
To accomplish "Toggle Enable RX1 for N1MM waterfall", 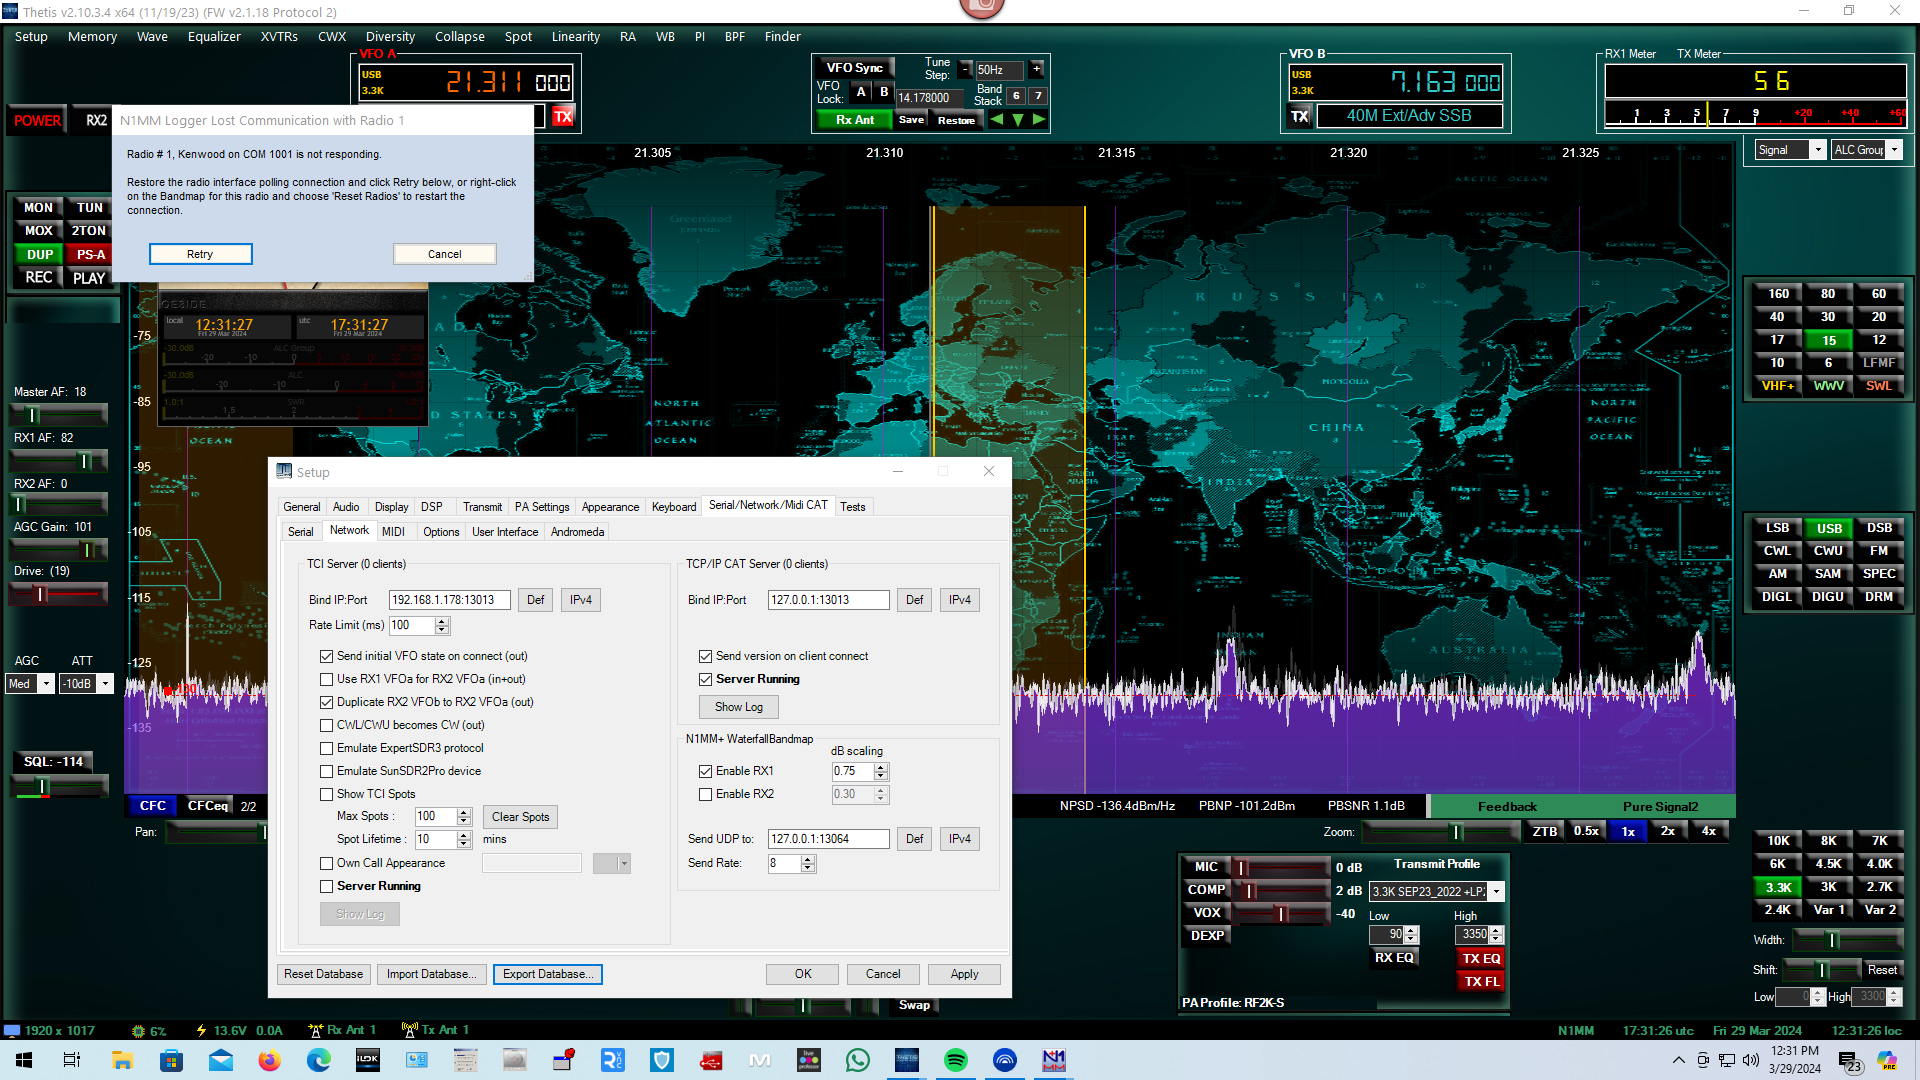I will (x=705, y=772).
